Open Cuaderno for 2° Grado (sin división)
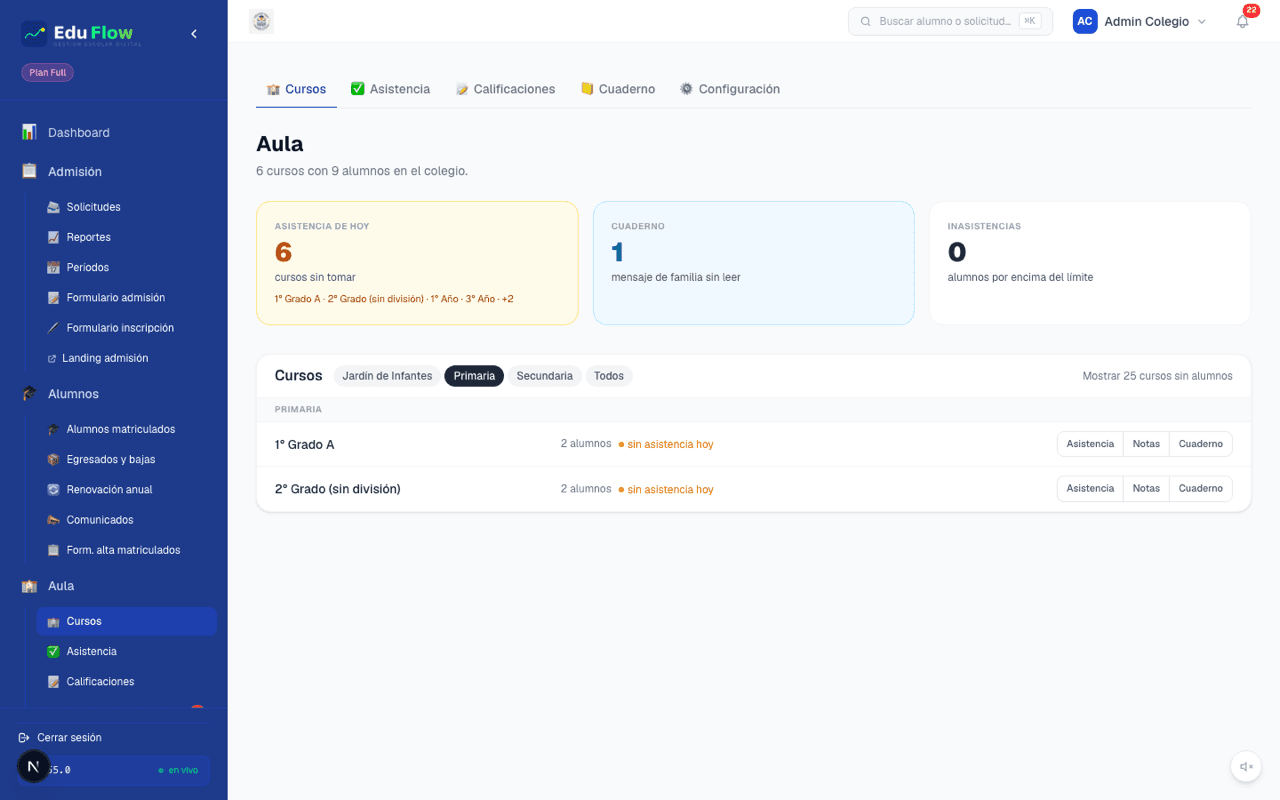The width and height of the screenshot is (1280, 800). point(1200,488)
